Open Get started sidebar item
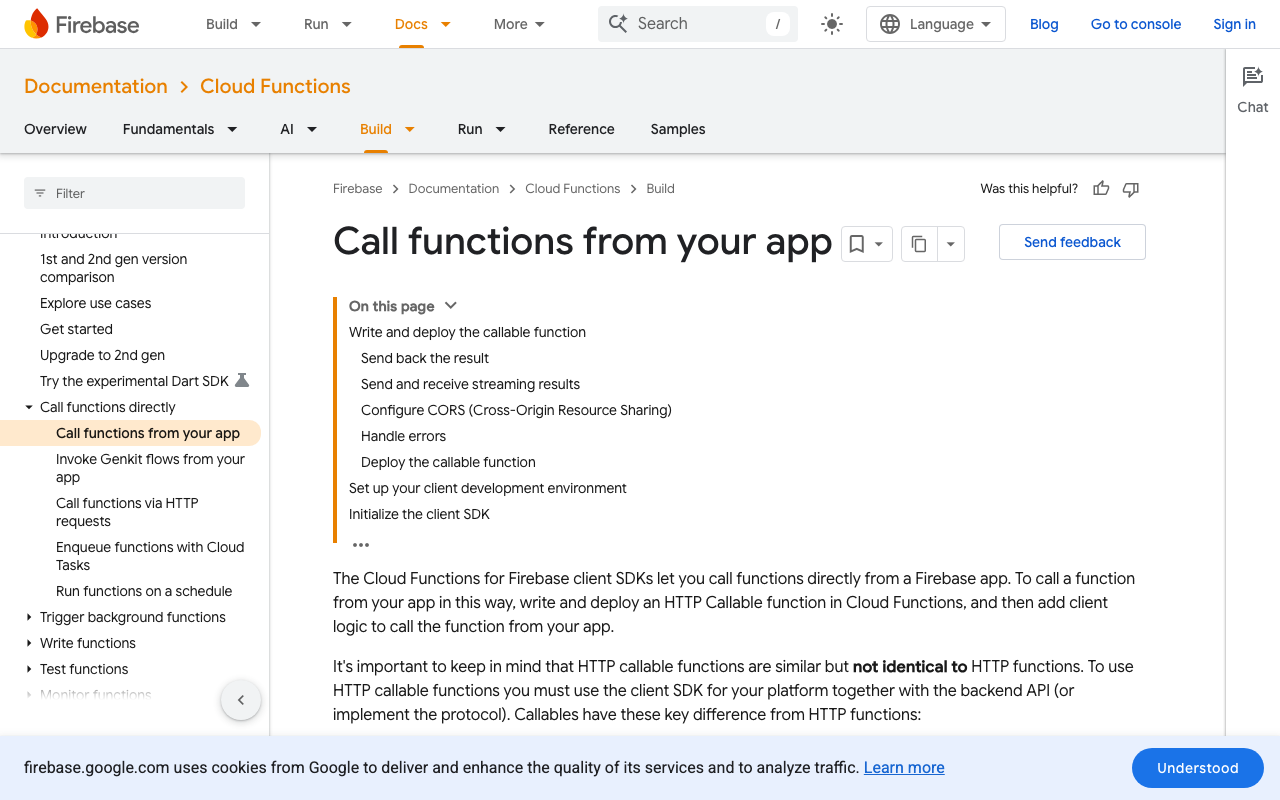Image resolution: width=1280 pixels, height=800 pixels. tap(76, 329)
